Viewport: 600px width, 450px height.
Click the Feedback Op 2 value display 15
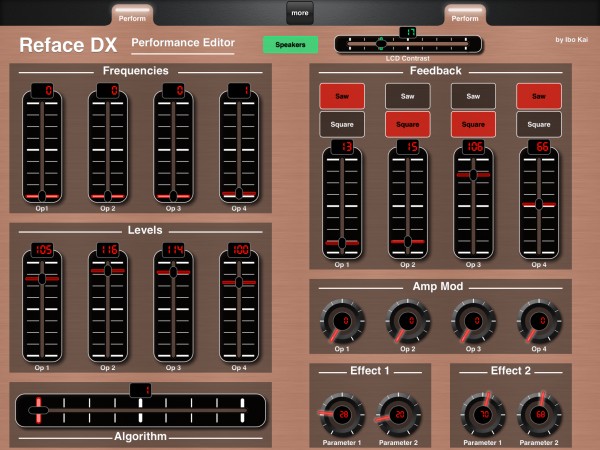pos(408,147)
